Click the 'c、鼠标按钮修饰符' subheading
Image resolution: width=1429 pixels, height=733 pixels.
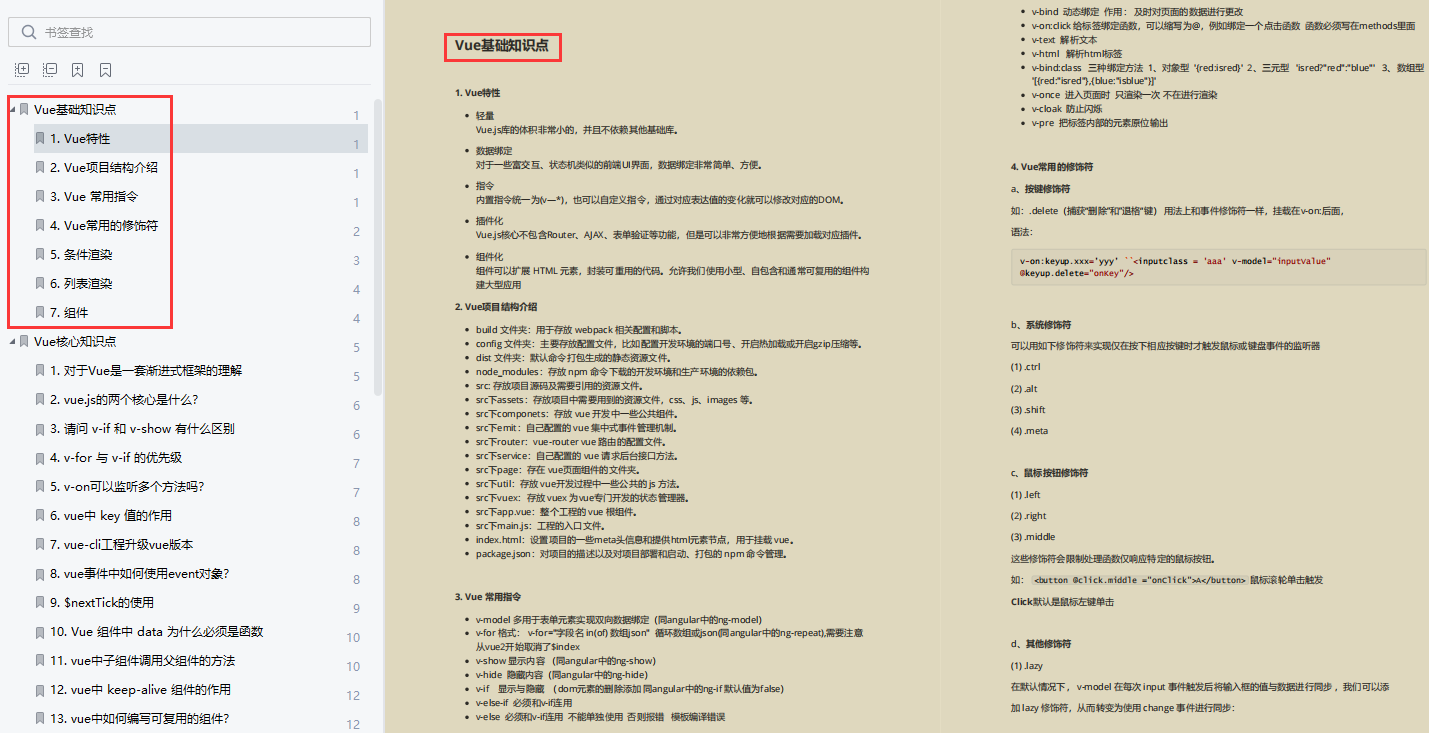pyautogui.click(x=1049, y=473)
